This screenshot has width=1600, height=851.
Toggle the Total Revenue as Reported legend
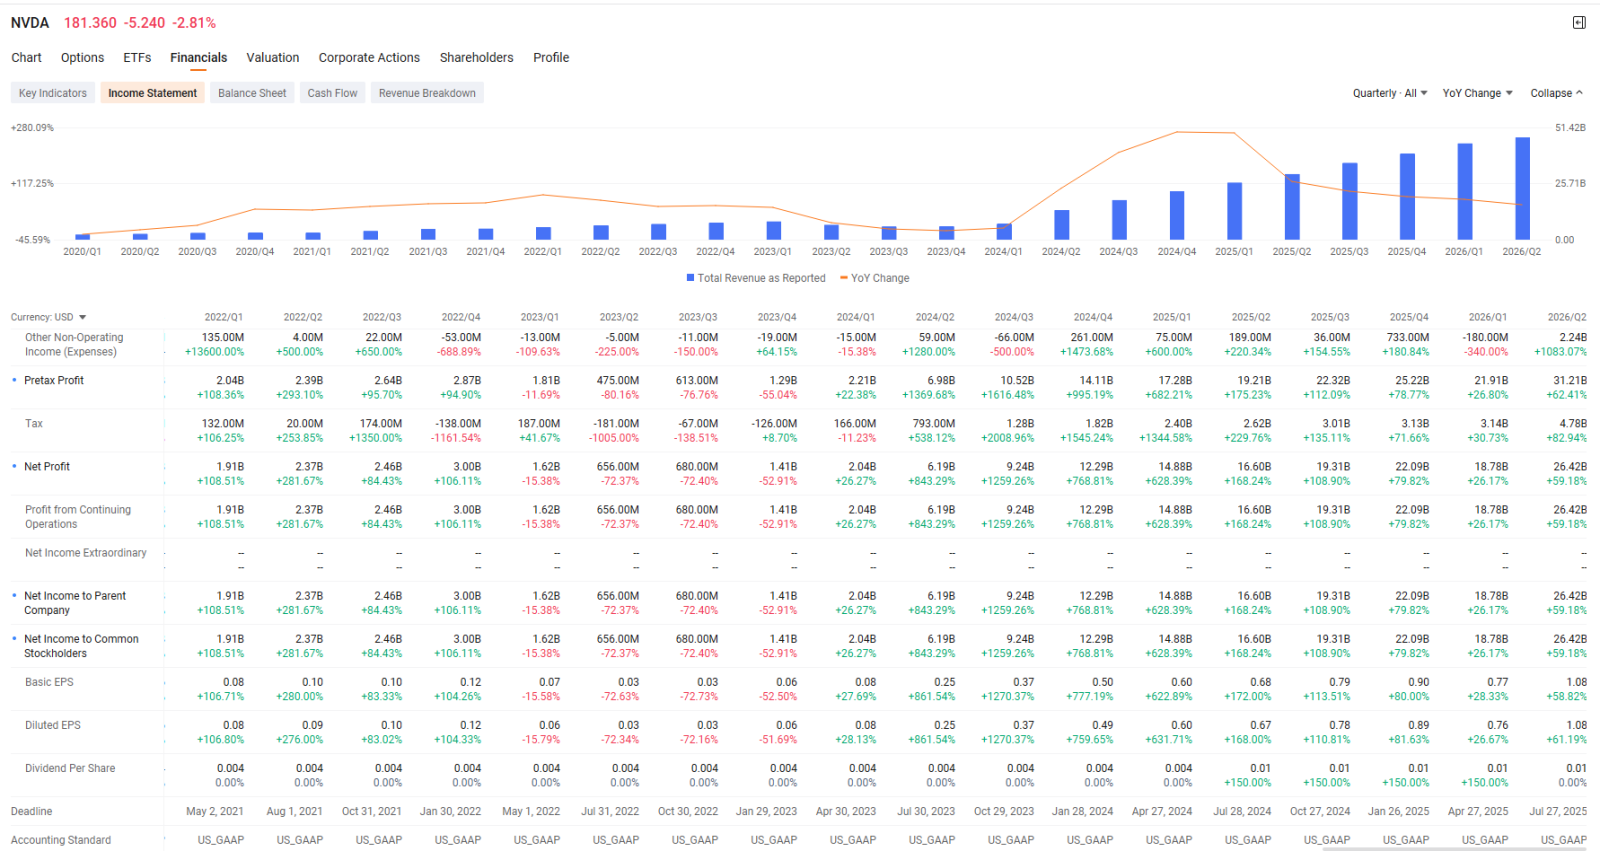tap(756, 278)
